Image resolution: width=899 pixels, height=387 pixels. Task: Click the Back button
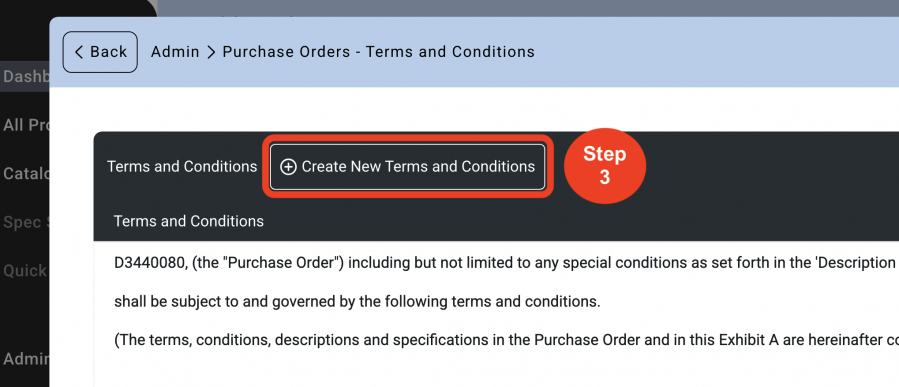(100, 52)
